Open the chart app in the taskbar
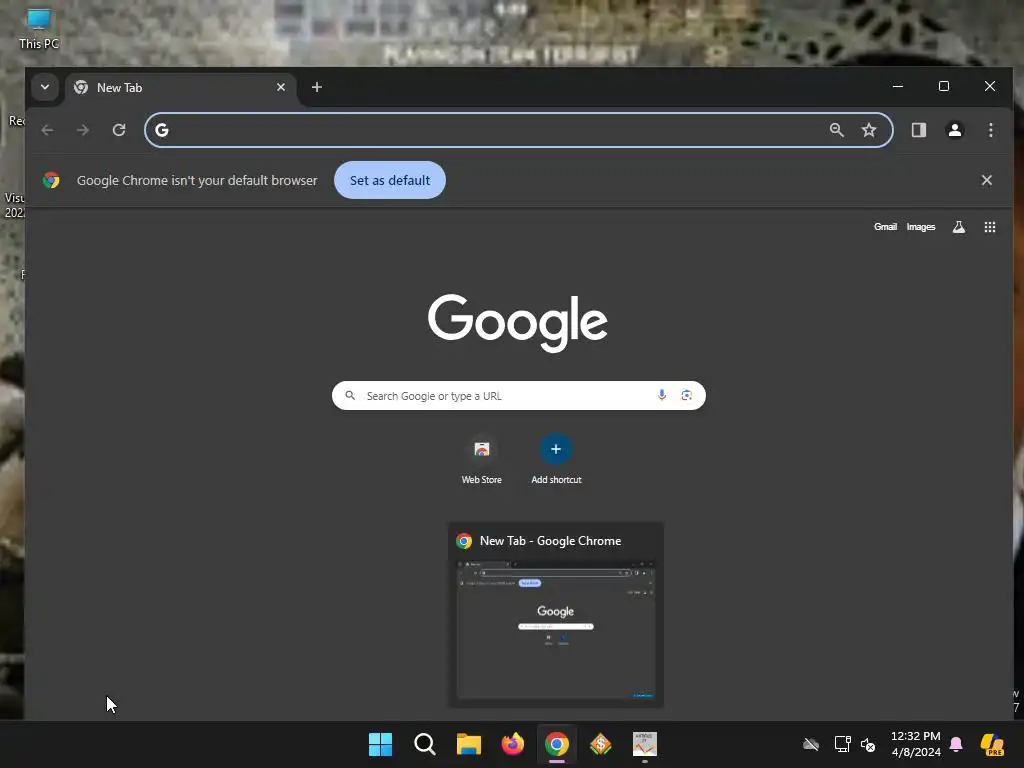This screenshot has width=1024, height=768. (645, 744)
